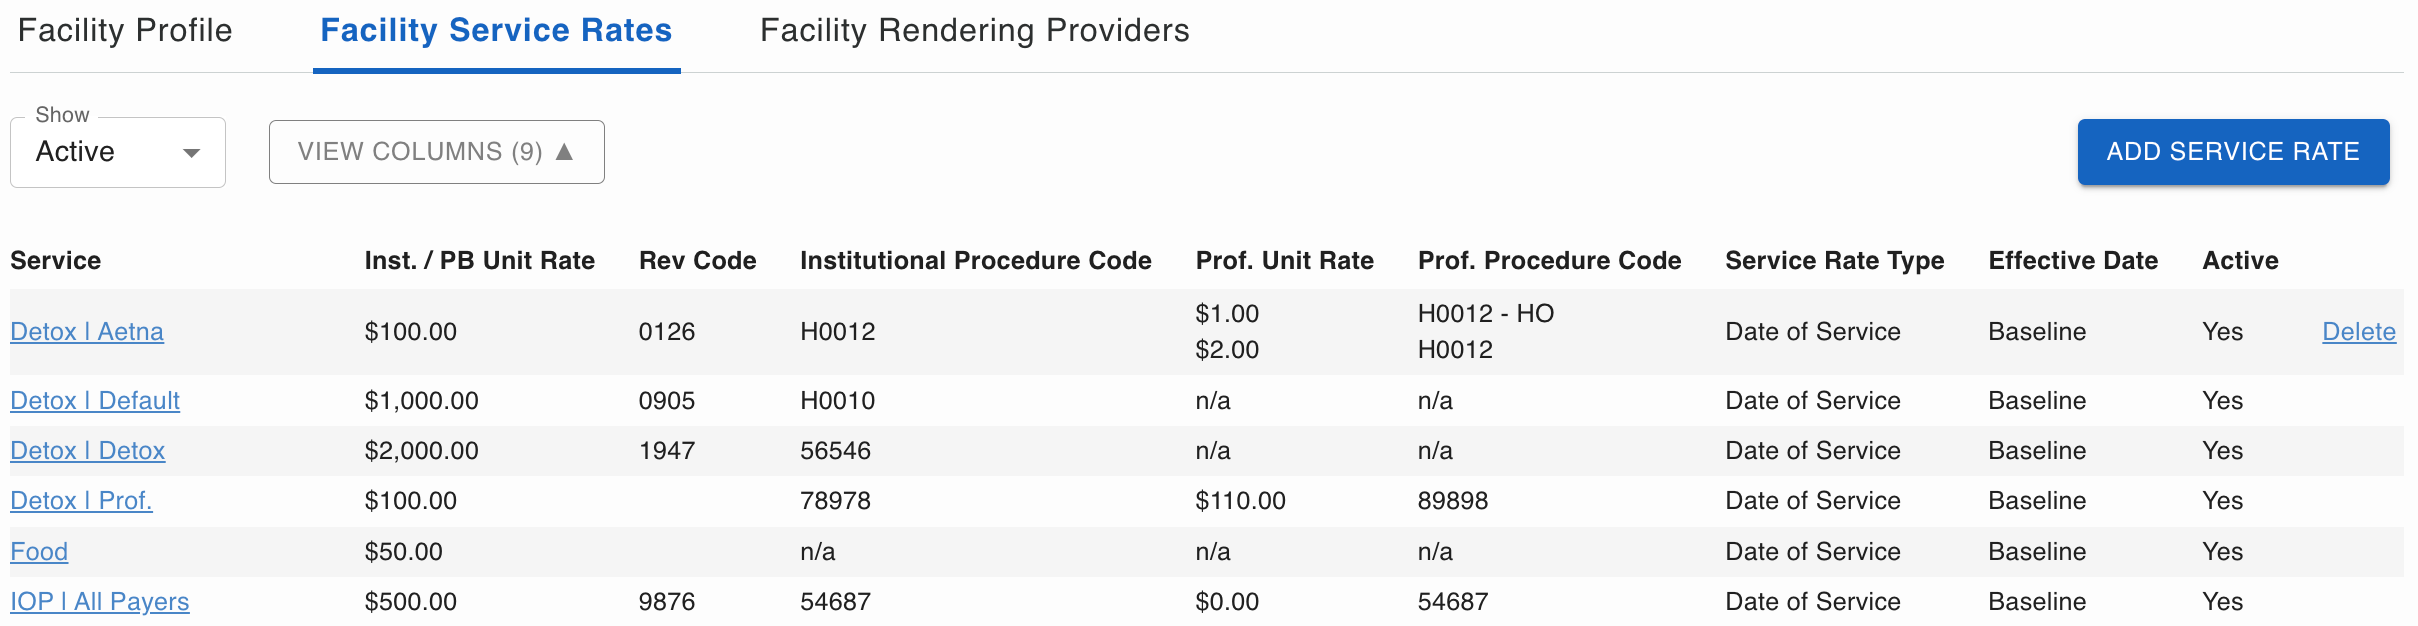Click the Inst. / PB Unit Rate header
This screenshot has width=2418, height=626.
(479, 261)
